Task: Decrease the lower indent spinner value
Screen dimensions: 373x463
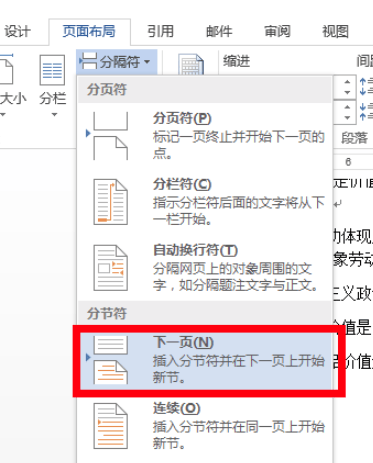Action: [x=347, y=118]
